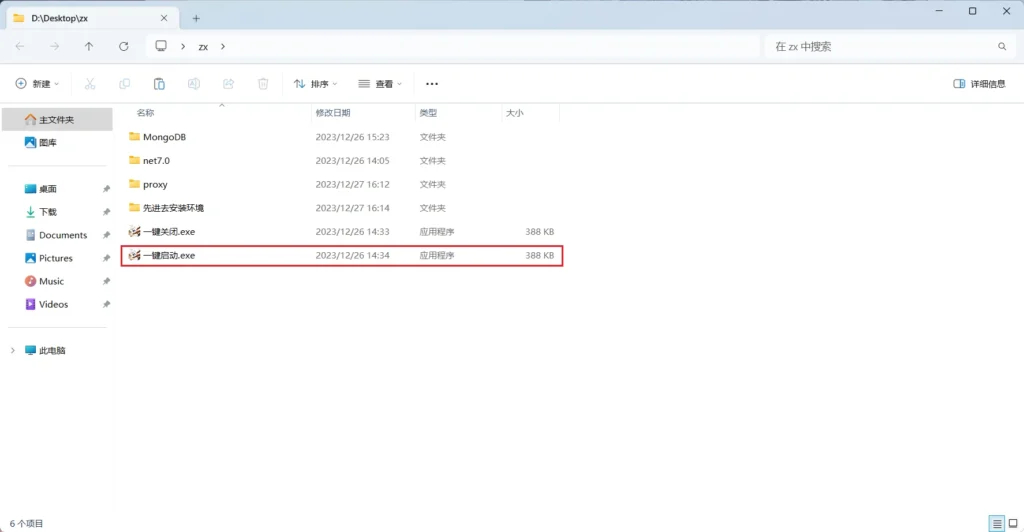Click the 一键启动.exe application icon
Viewport: 1024px width, 532px height.
pos(135,255)
